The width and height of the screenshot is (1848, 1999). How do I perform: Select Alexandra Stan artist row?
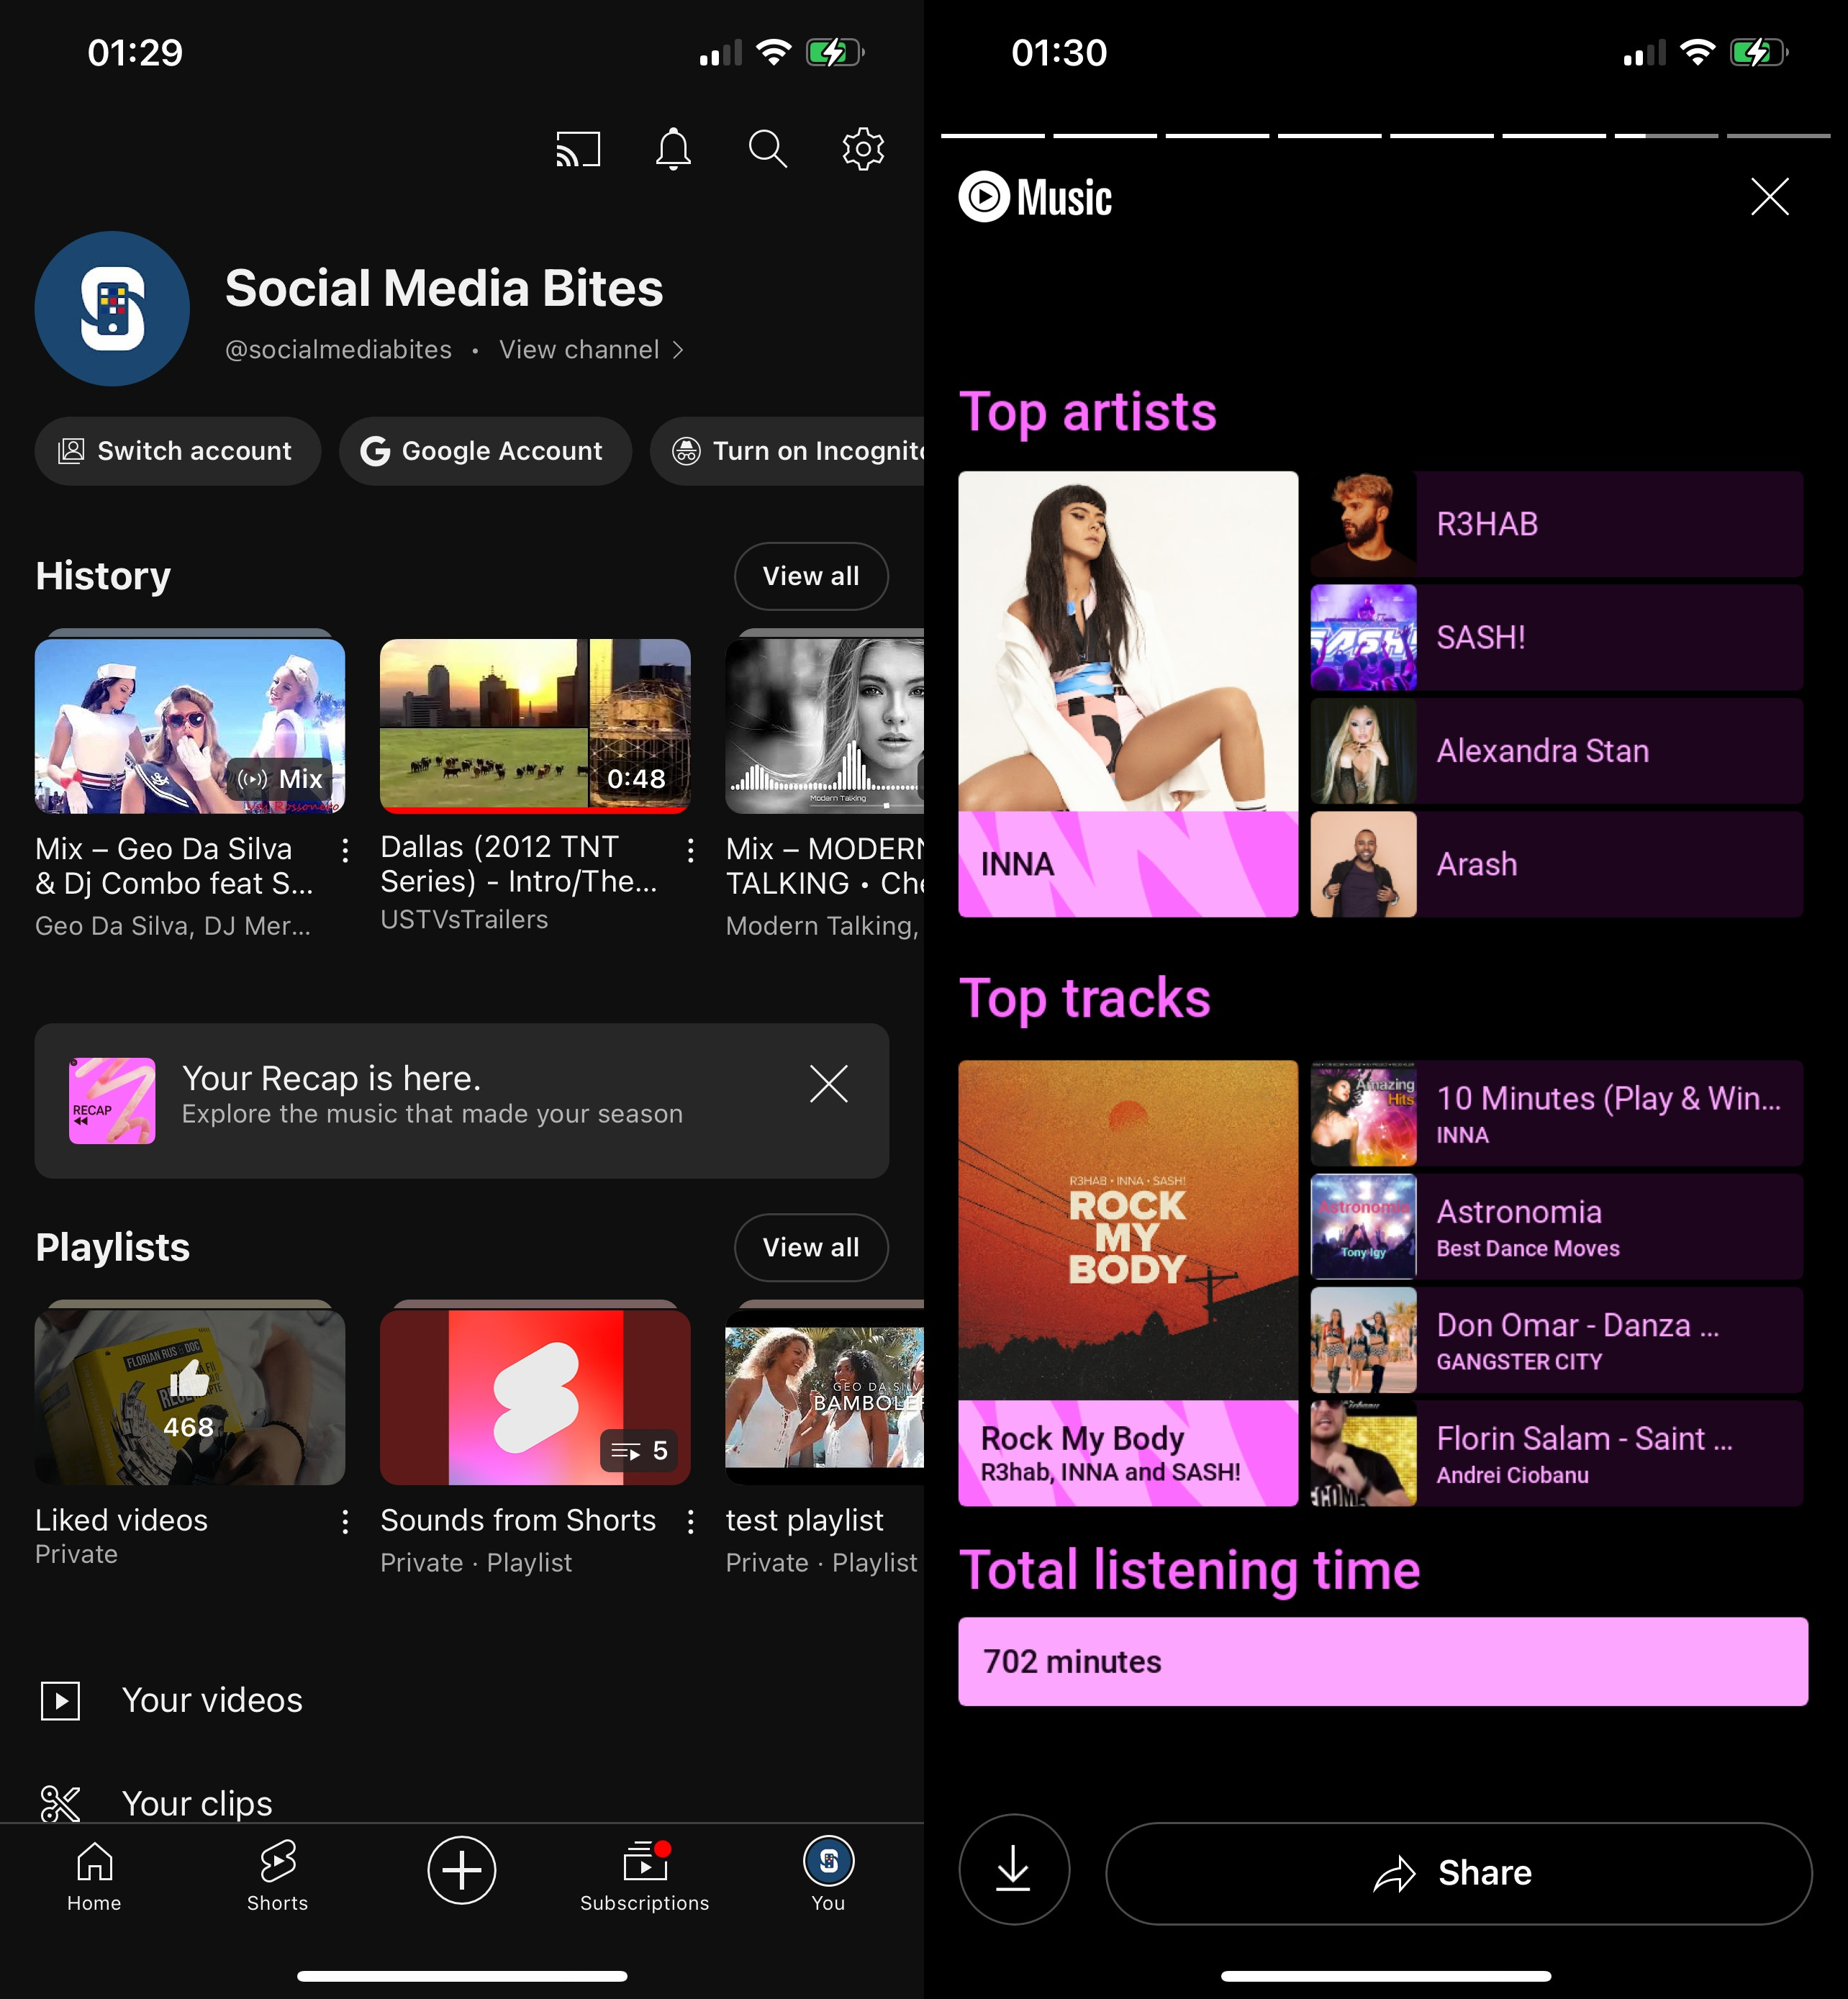pos(1557,751)
